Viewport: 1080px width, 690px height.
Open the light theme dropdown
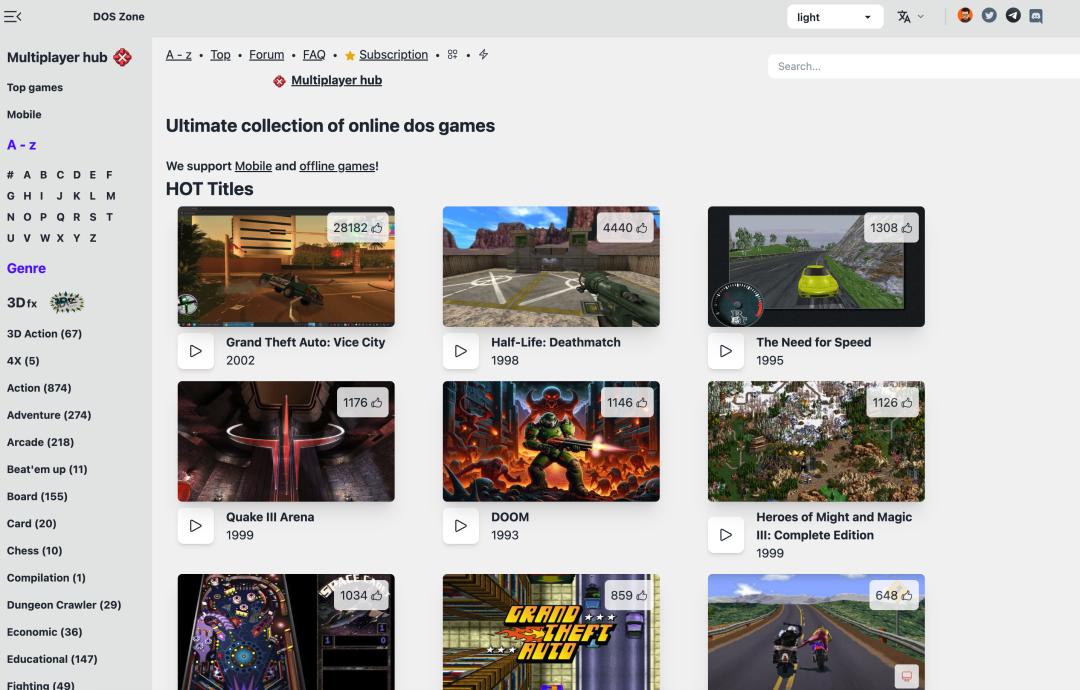click(834, 17)
